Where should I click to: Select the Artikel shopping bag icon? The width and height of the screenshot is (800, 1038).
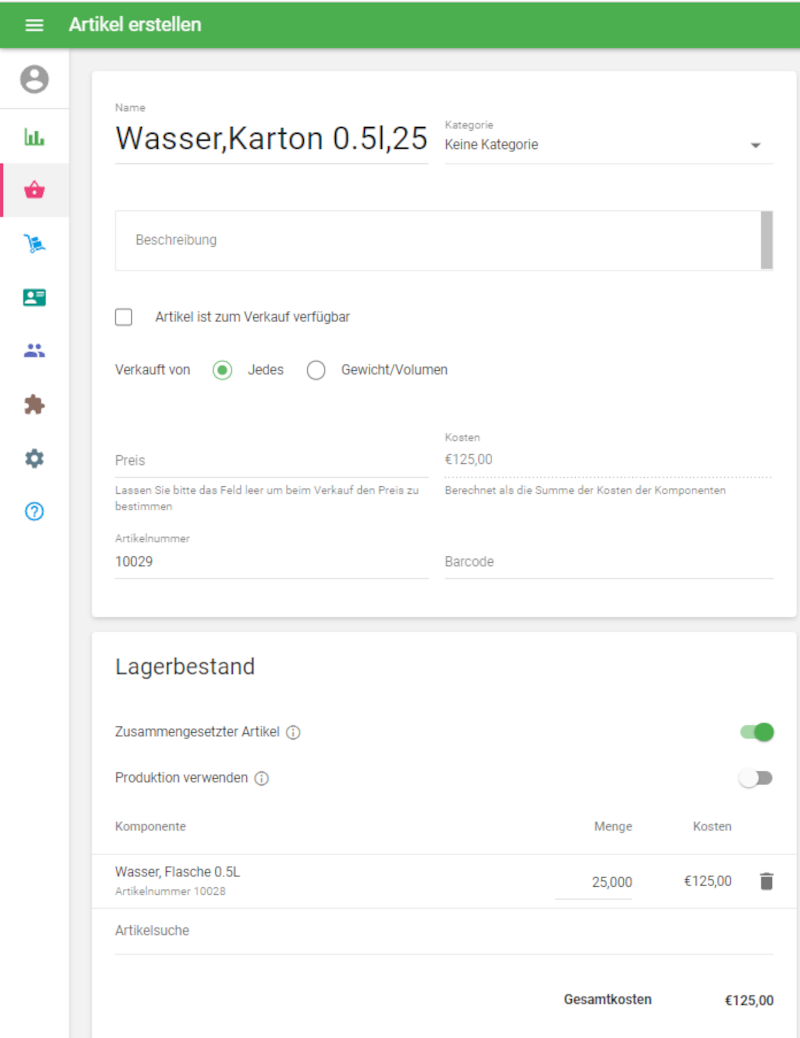click(x=33, y=189)
